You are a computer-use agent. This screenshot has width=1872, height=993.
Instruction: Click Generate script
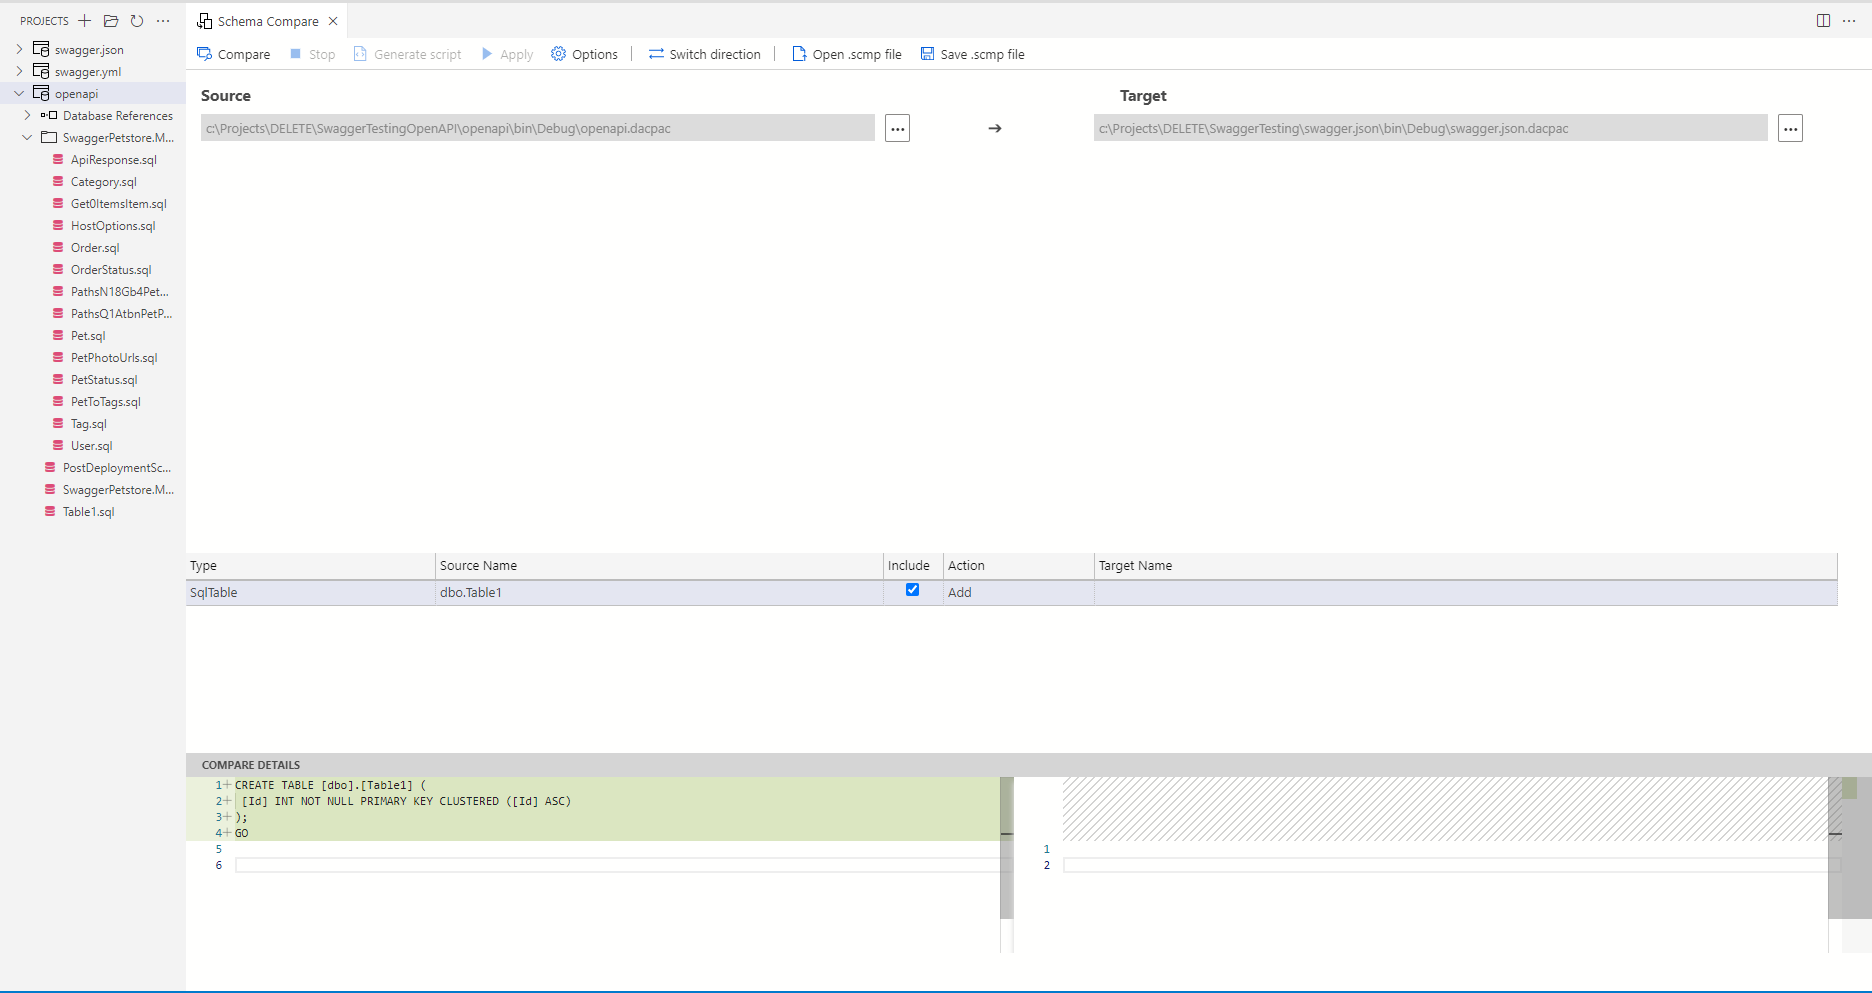pyautogui.click(x=407, y=54)
